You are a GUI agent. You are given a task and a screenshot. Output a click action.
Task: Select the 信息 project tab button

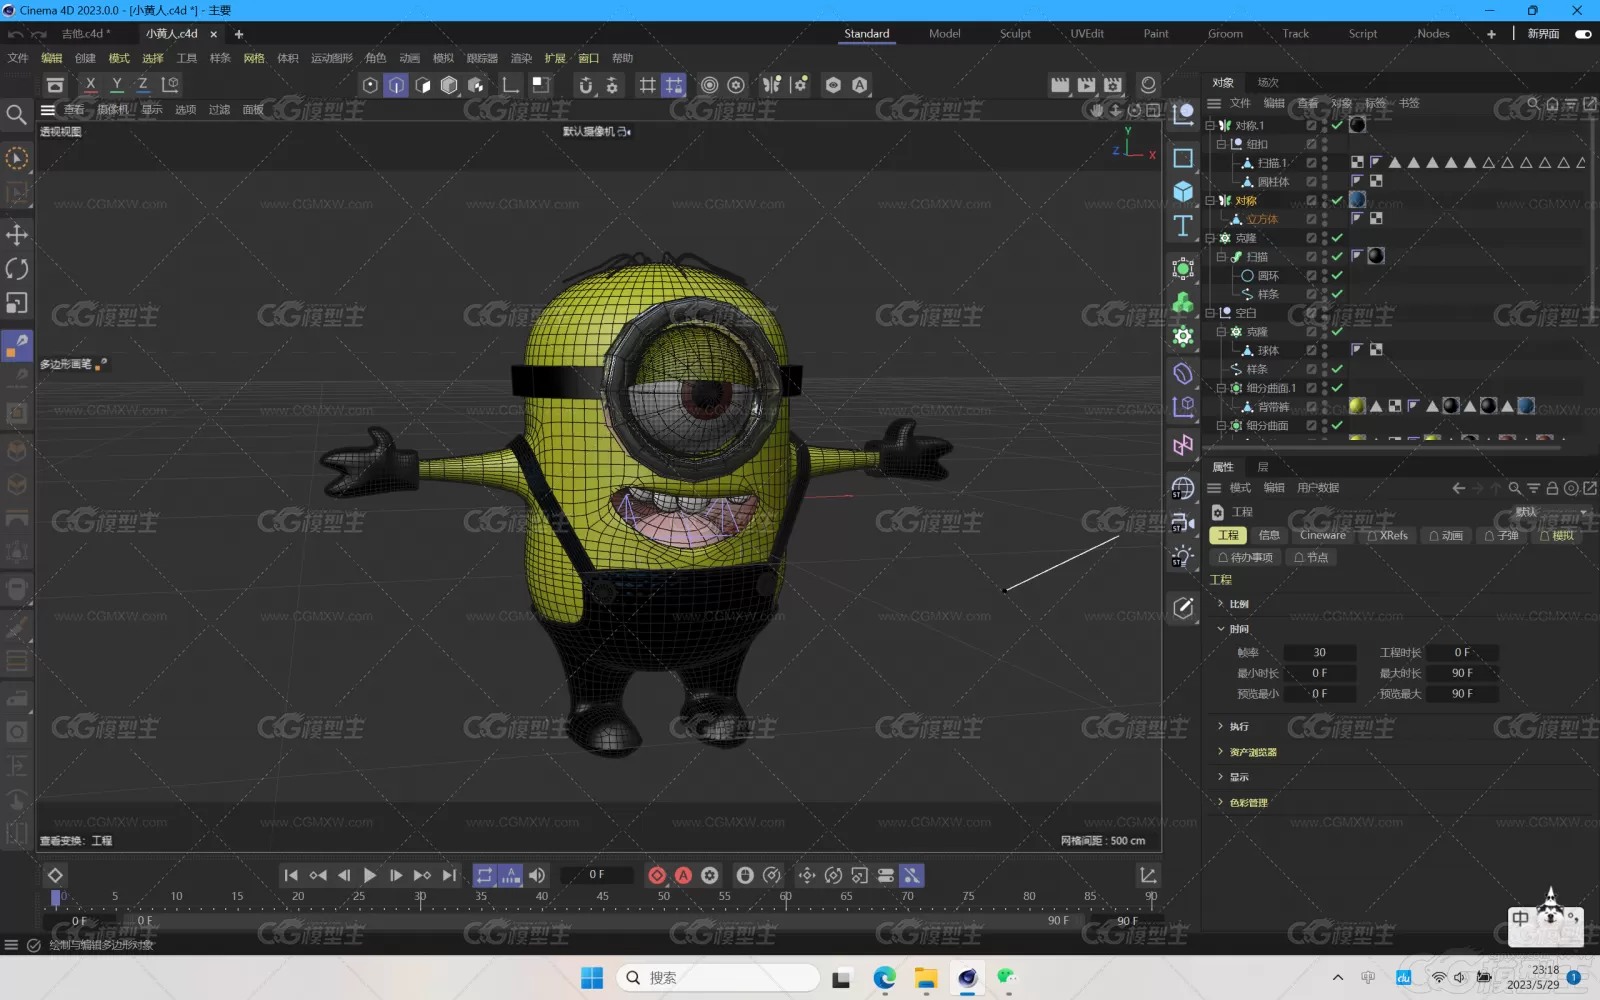pos(1269,536)
